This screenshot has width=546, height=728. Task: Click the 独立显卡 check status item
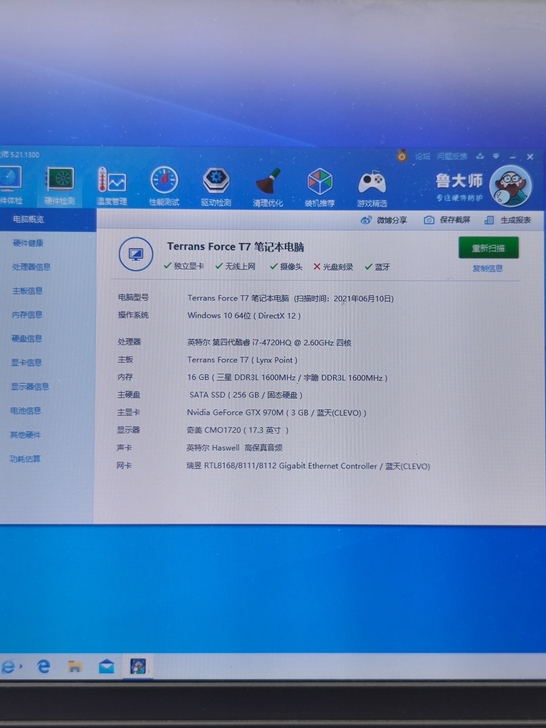click(x=184, y=266)
